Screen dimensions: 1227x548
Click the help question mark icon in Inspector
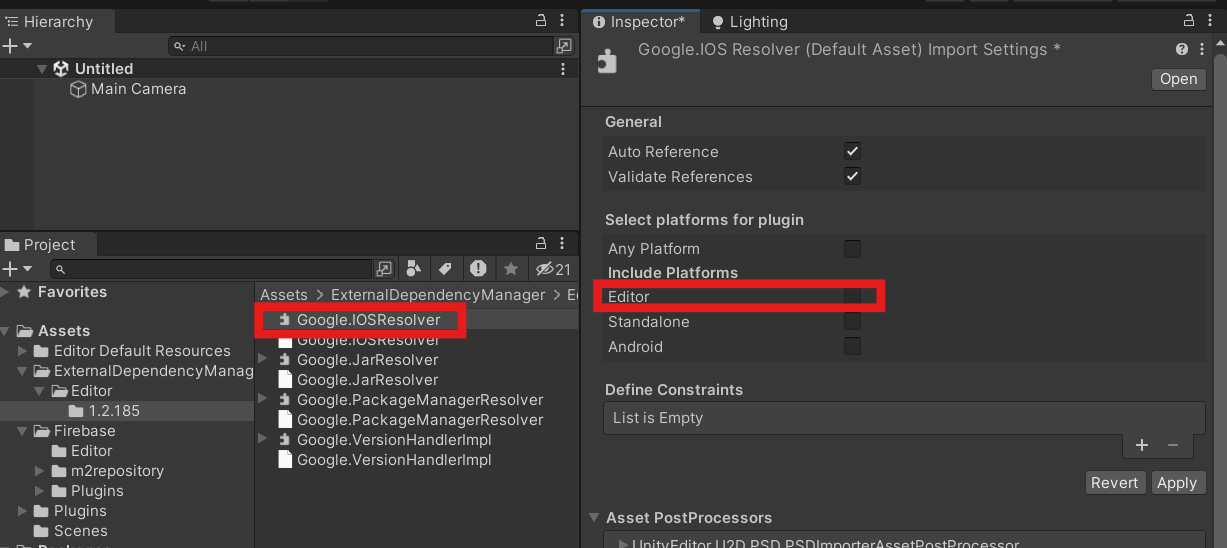tap(1182, 49)
